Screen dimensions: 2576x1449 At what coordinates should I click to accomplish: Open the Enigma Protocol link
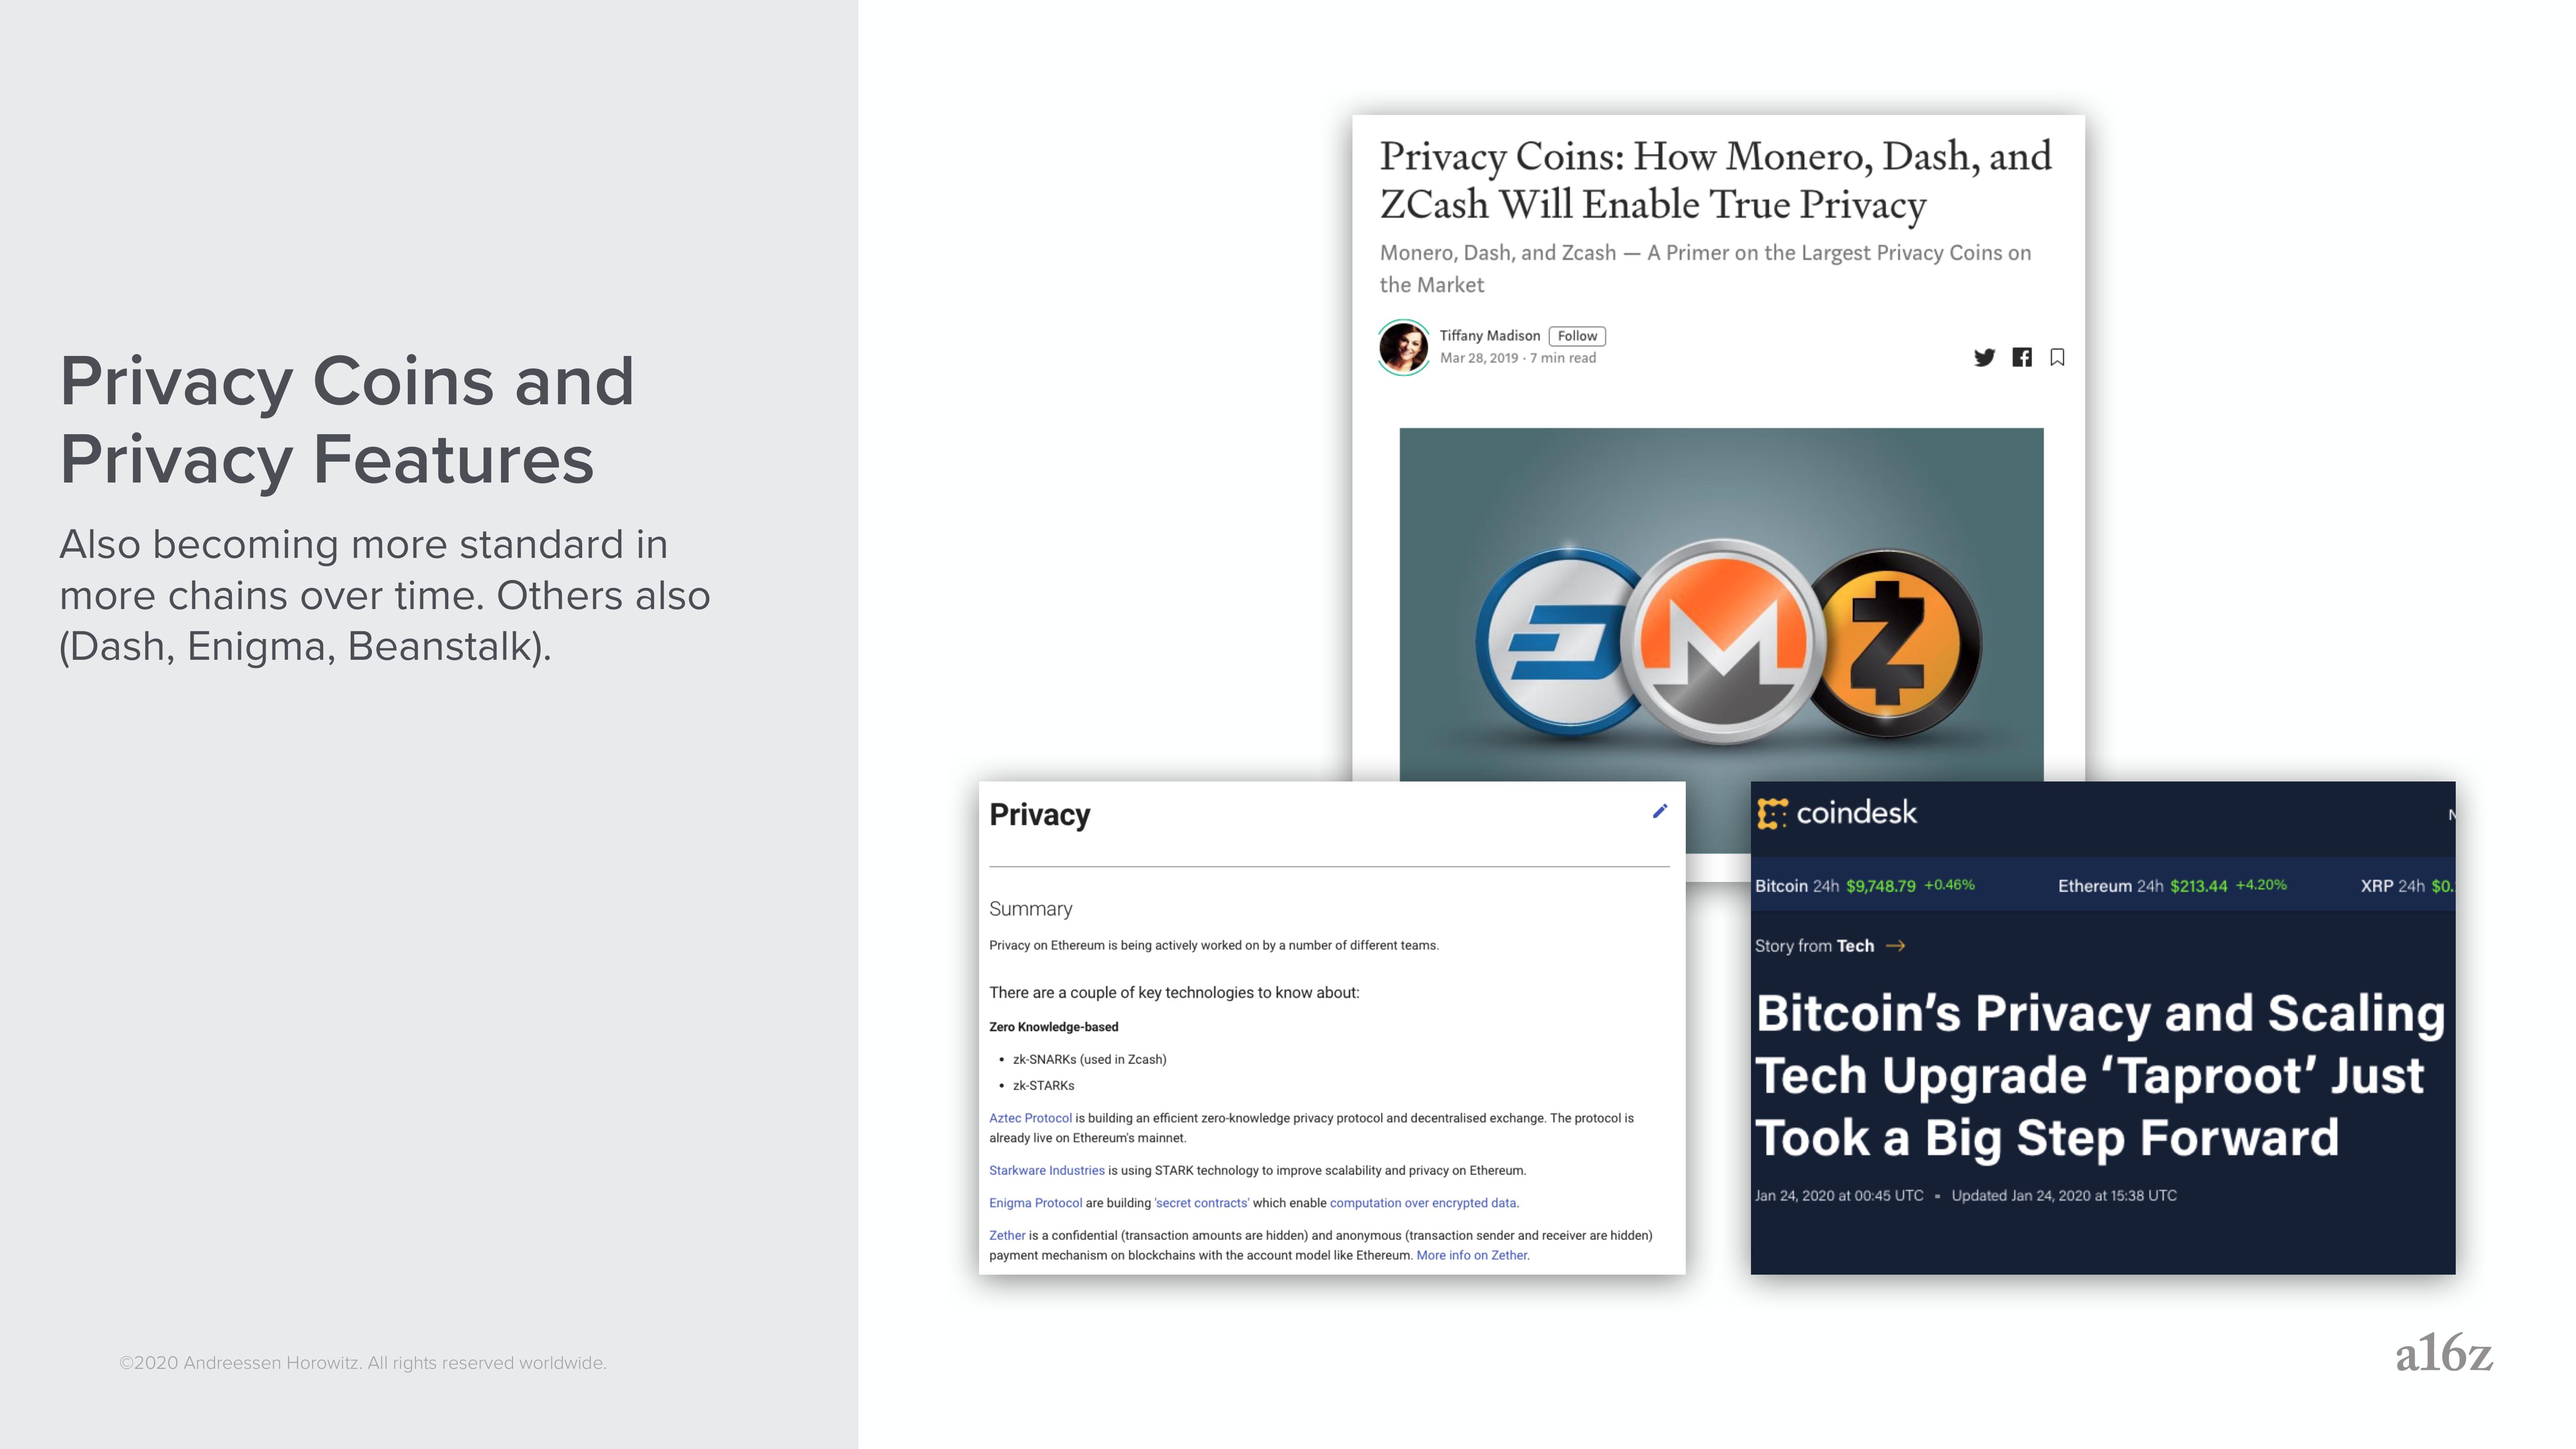tap(1035, 1203)
